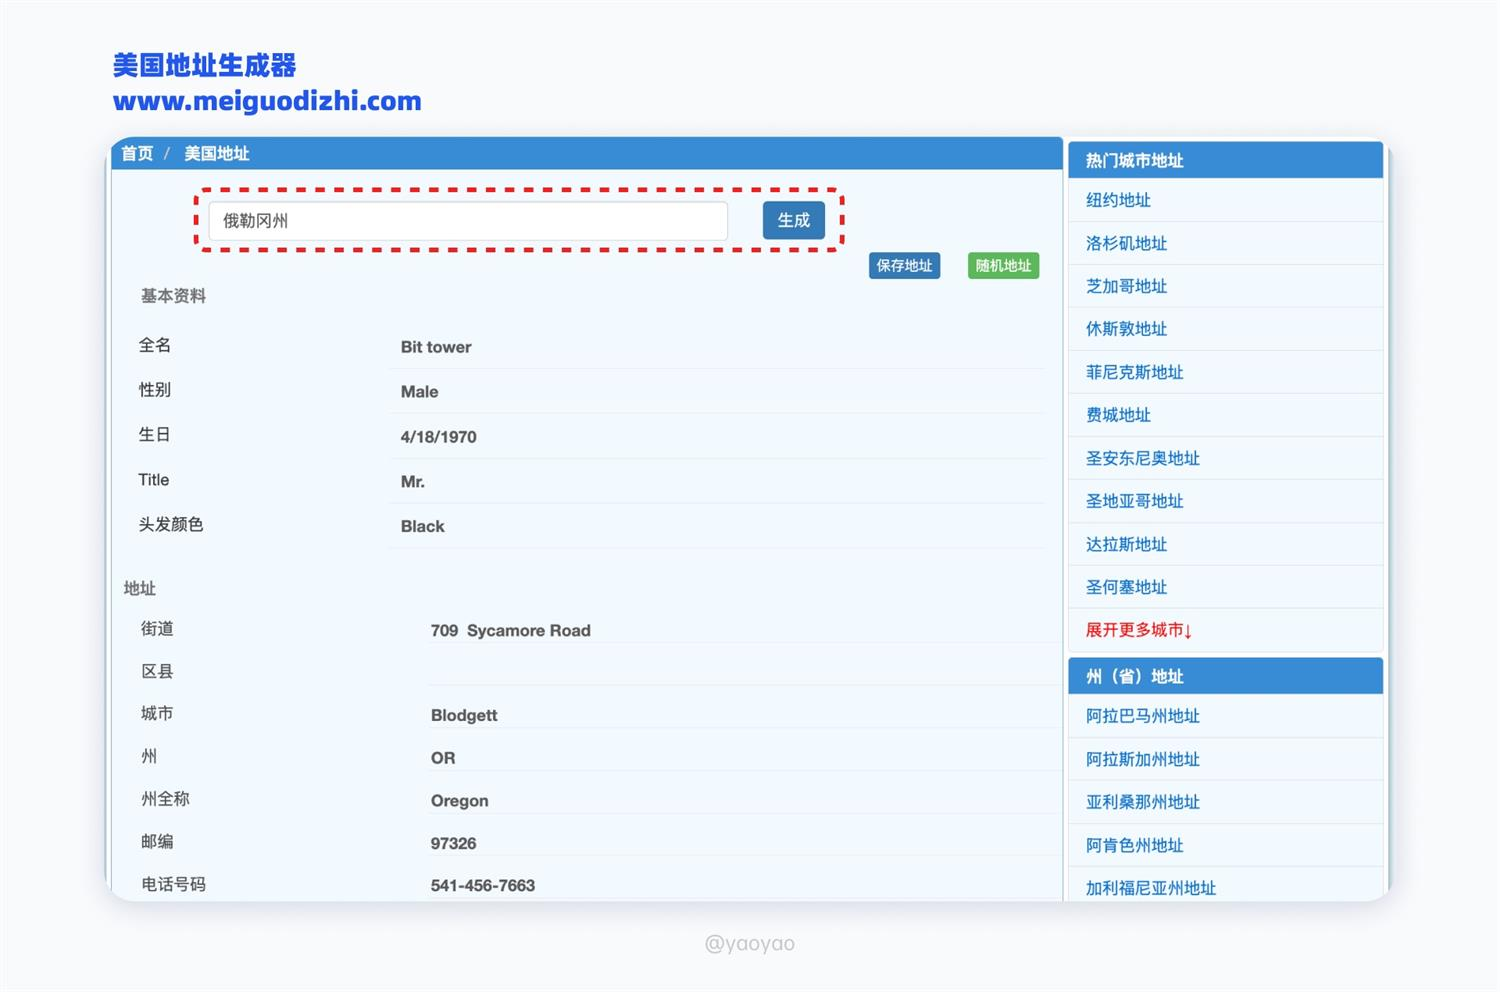This screenshot has width=1500, height=992.
Task: Click the gender value Male
Action: click(419, 392)
